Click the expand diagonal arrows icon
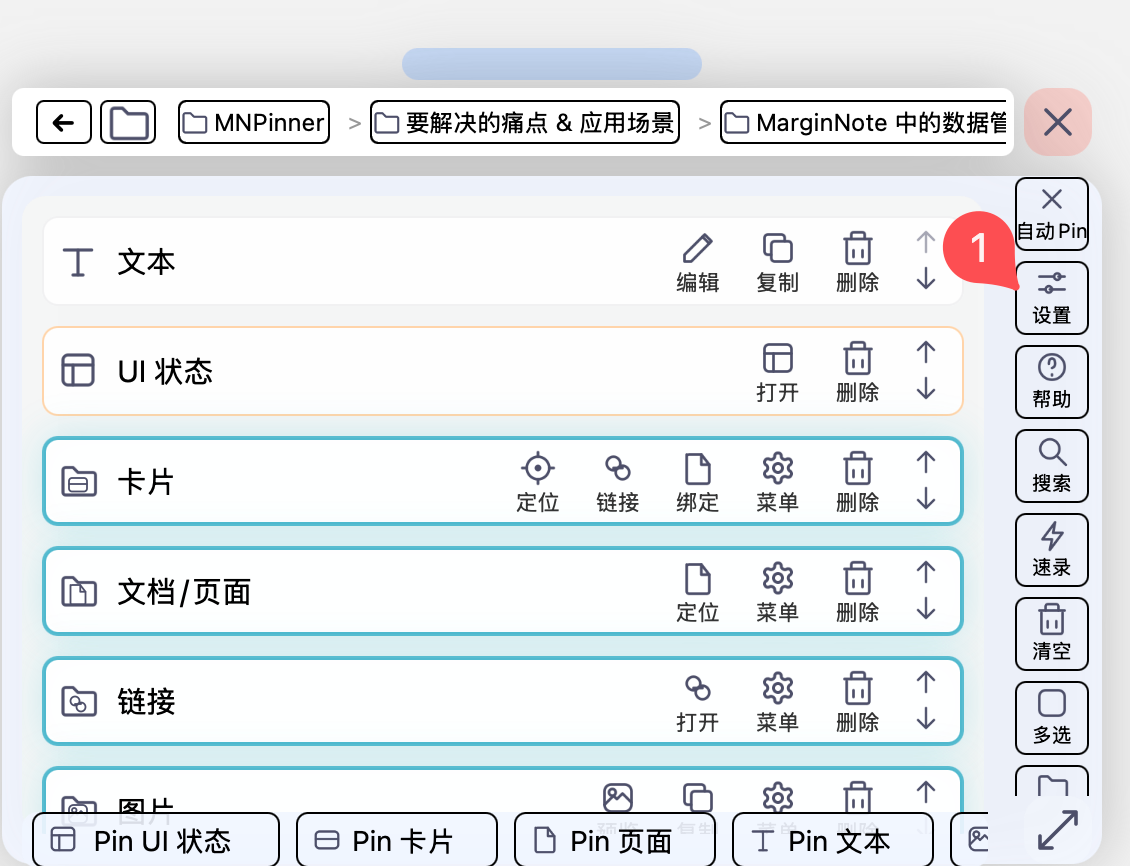This screenshot has height=866, width=1130. pyautogui.click(x=1058, y=831)
